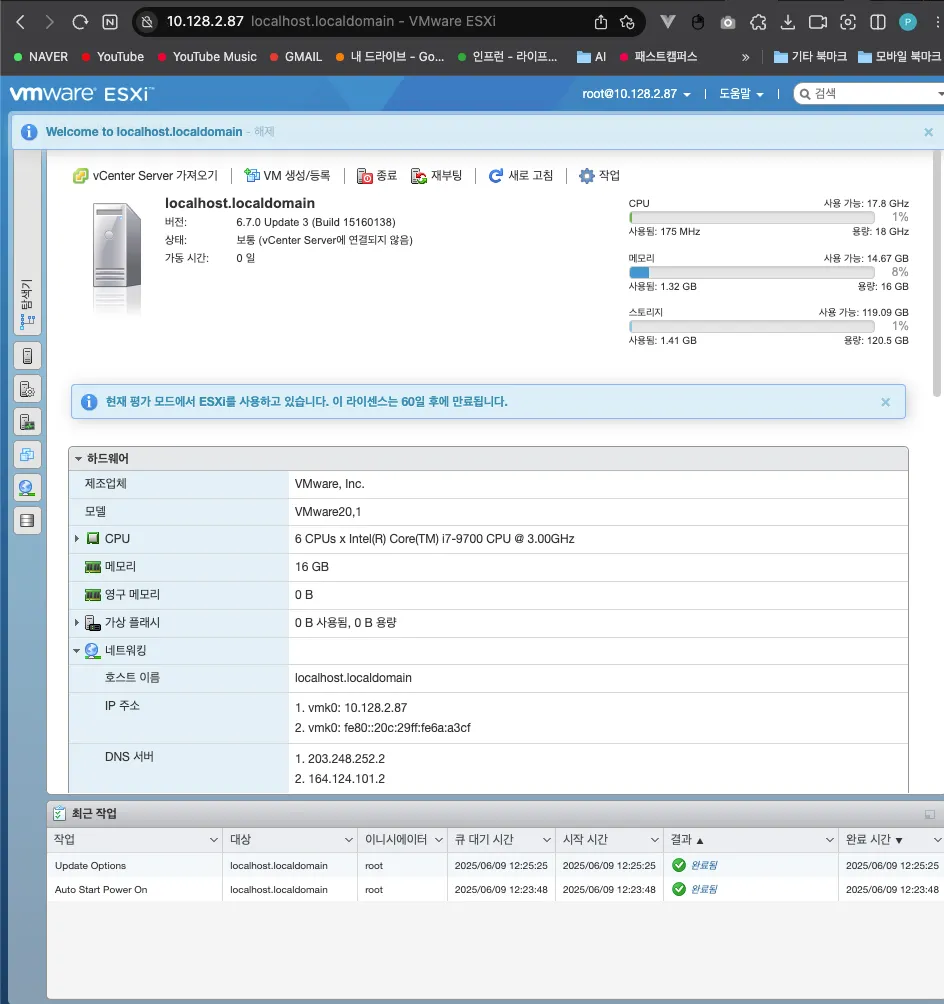
Task: Open the browser downloads icon
Action: pos(788,22)
